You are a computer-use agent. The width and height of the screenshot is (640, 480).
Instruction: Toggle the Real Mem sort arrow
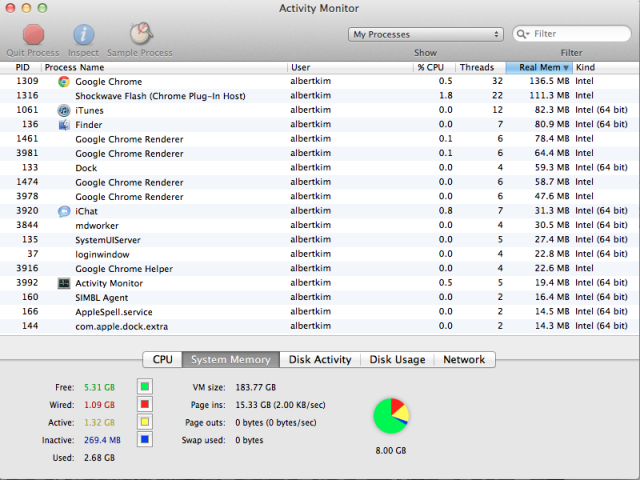click(566, 67)
